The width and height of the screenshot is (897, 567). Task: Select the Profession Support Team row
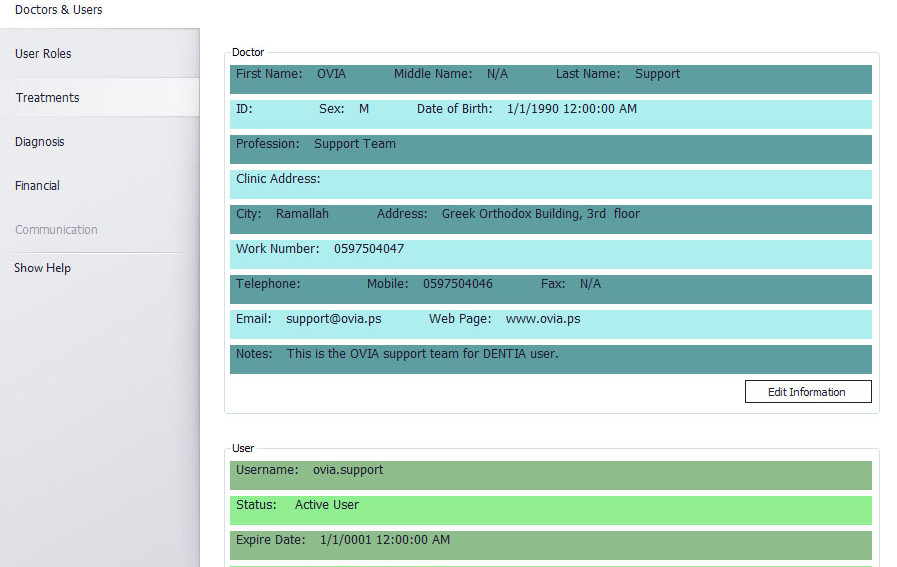[x=550, y=145]
